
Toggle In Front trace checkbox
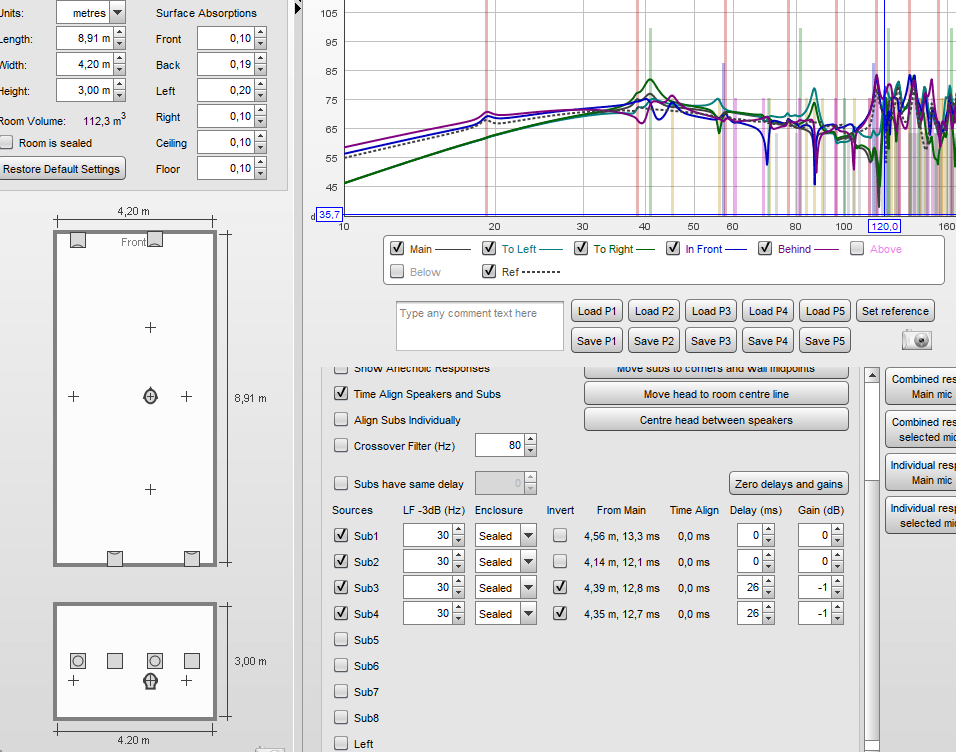673,248
